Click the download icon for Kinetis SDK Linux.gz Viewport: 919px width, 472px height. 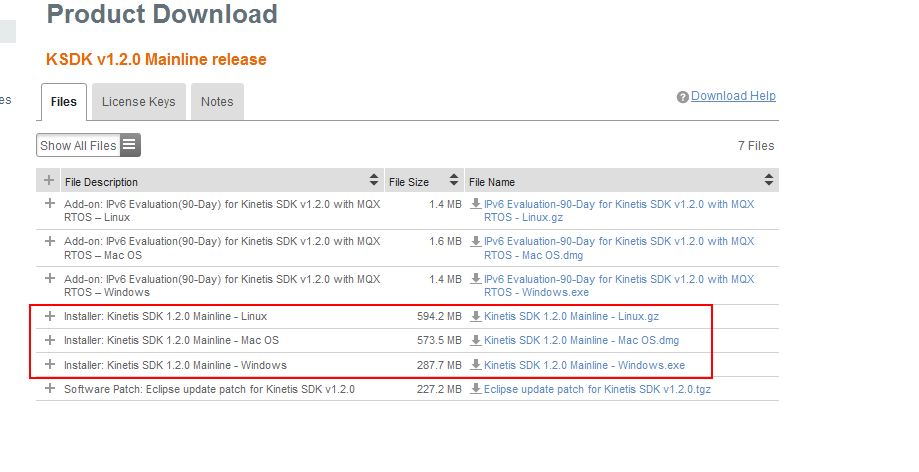click(x=476, y=316)
